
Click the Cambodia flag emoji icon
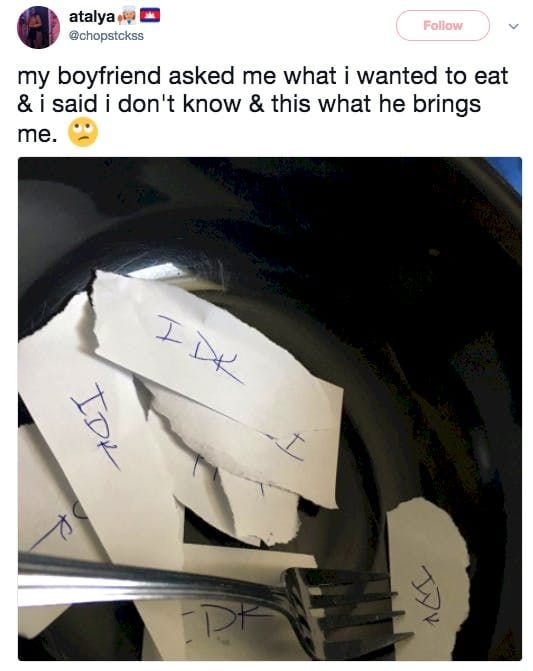tap(149, 16)
